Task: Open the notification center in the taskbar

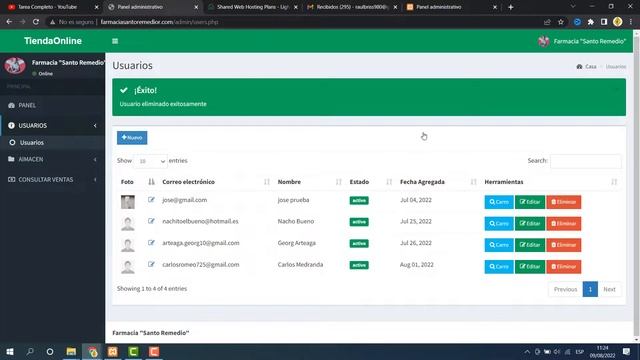Action: click(627, 351)
